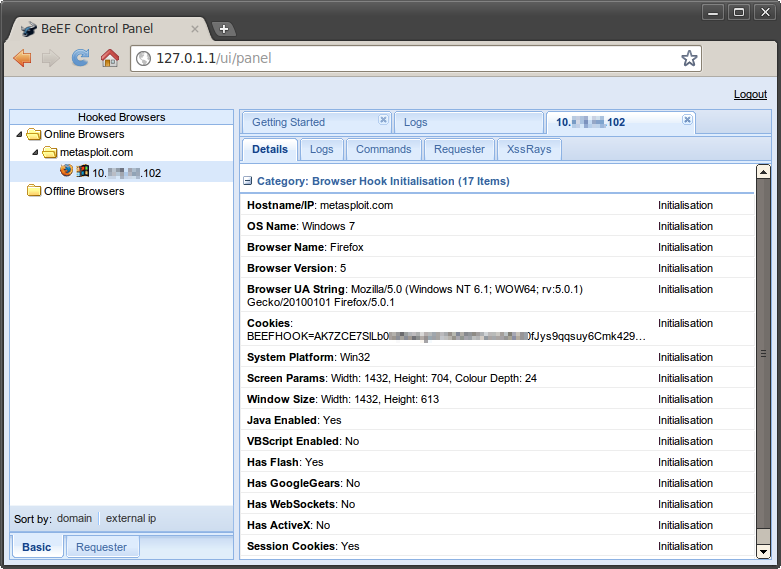The image size is (781, 569).
Task: Select the Has ActiveX: No row
Action: (x=497, y=524)
